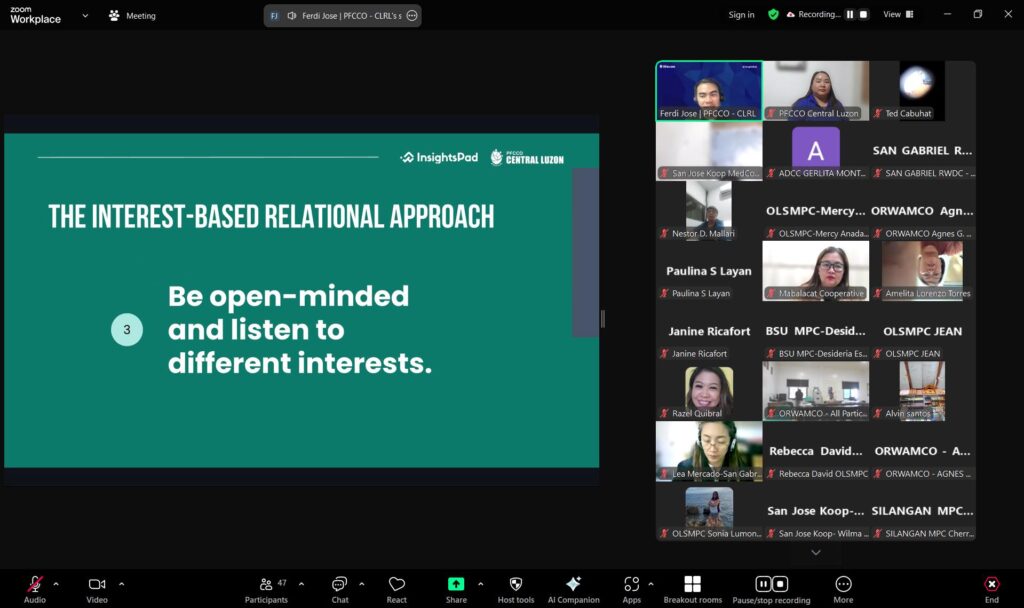1024x608 pixels.
Task: Pause the recording from the top bar
Action: (x=850, y=14)
